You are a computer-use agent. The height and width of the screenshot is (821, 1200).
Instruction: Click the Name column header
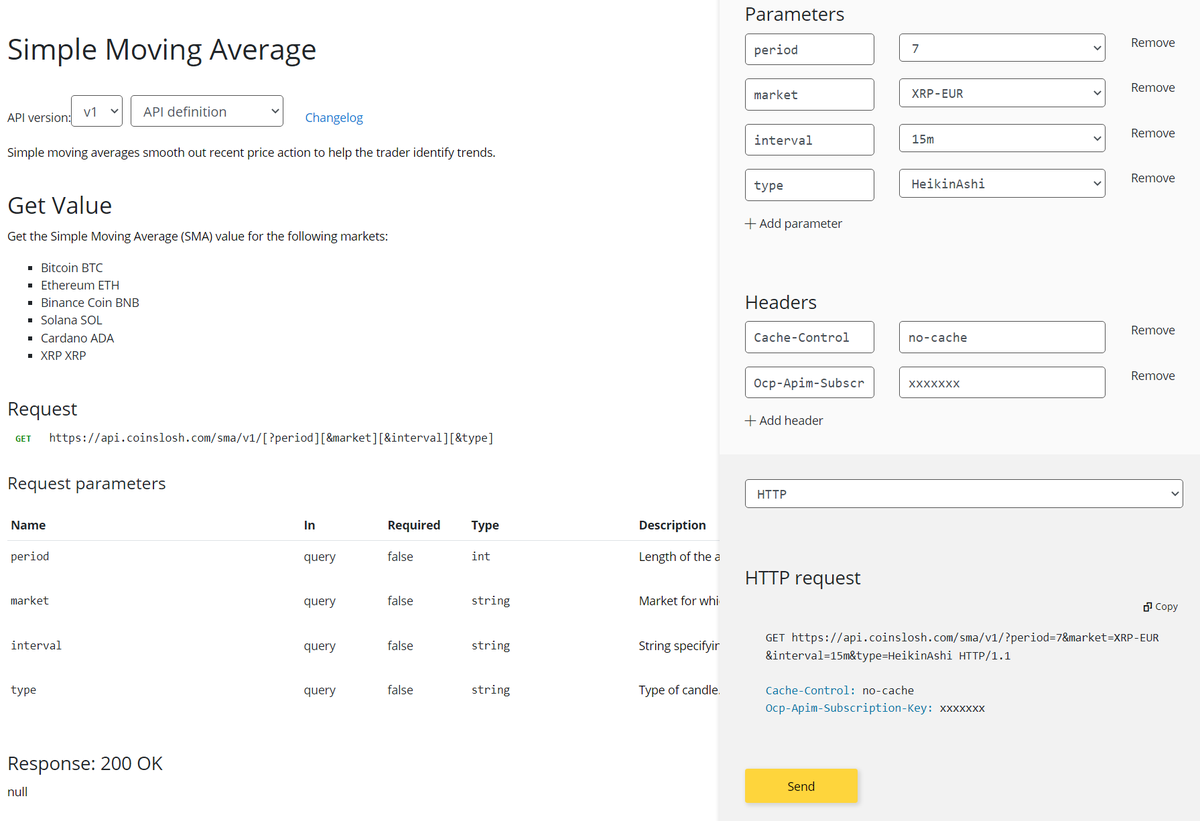coord(28,525)
